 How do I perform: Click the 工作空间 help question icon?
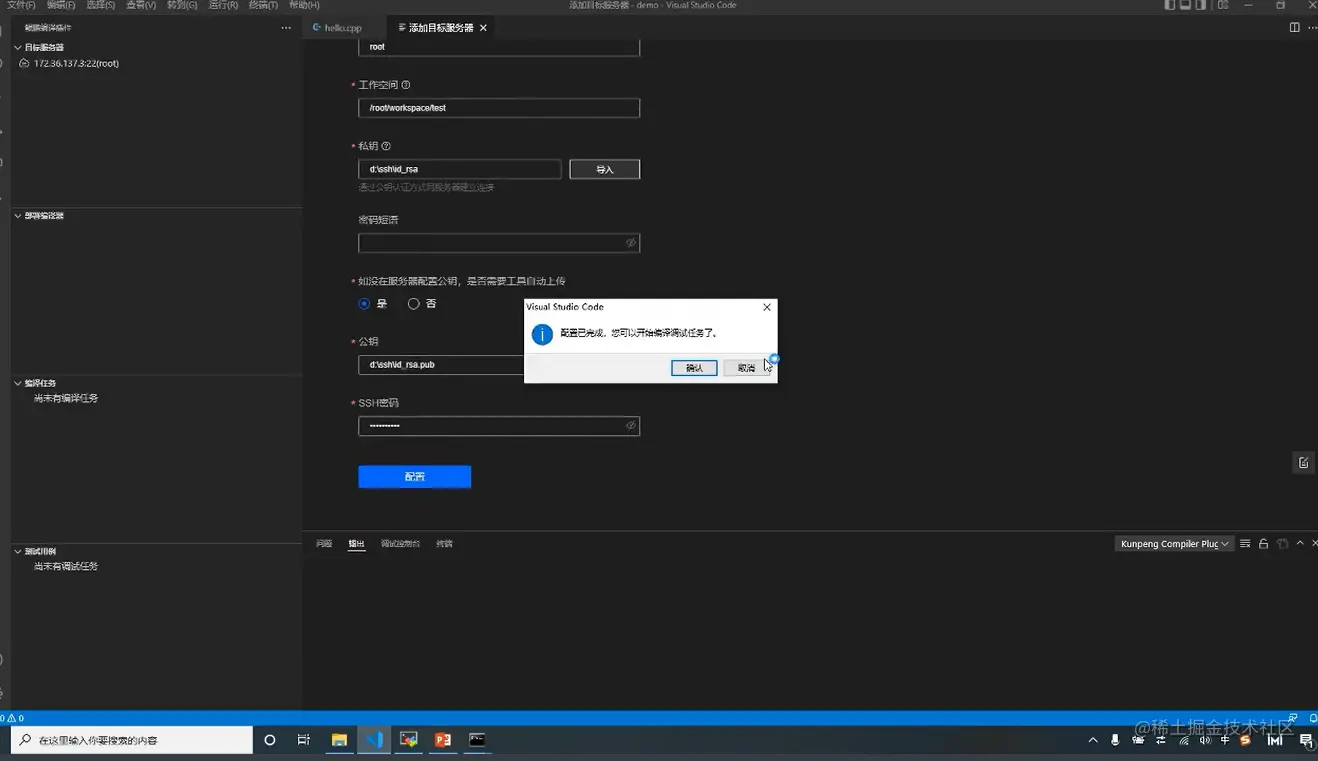tap(405, 85)
